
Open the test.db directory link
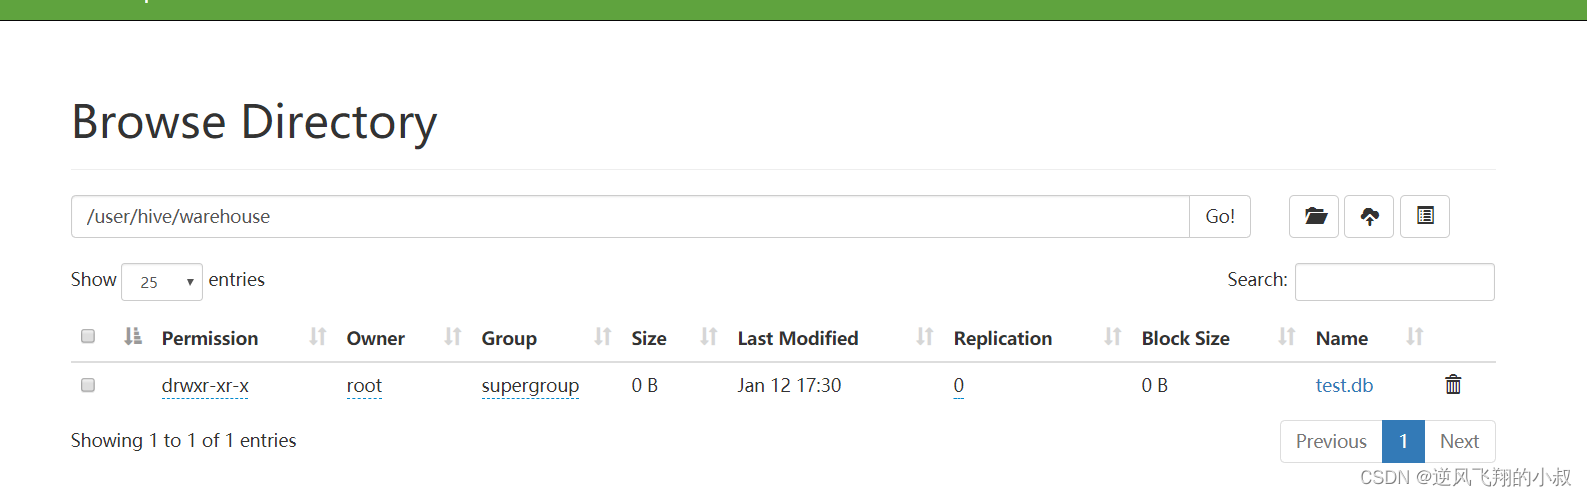(x=1344, y=385)
